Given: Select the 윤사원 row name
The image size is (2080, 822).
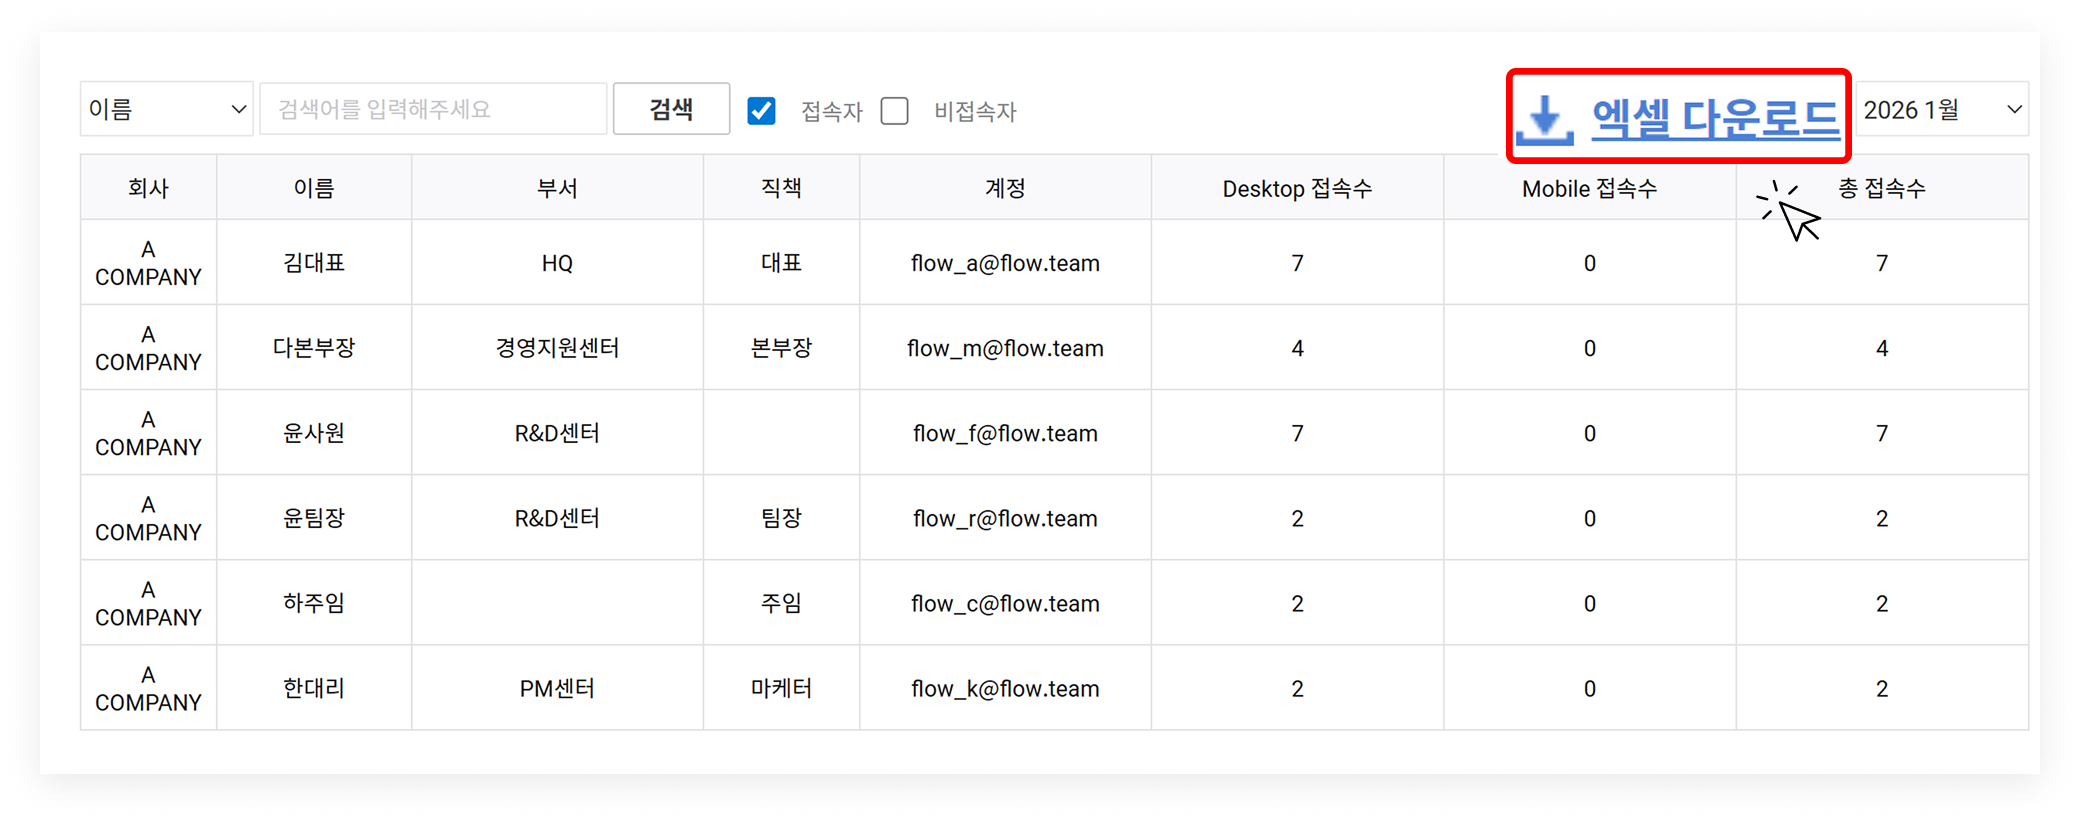Looking at the screenshot, I should coord(314,433).
